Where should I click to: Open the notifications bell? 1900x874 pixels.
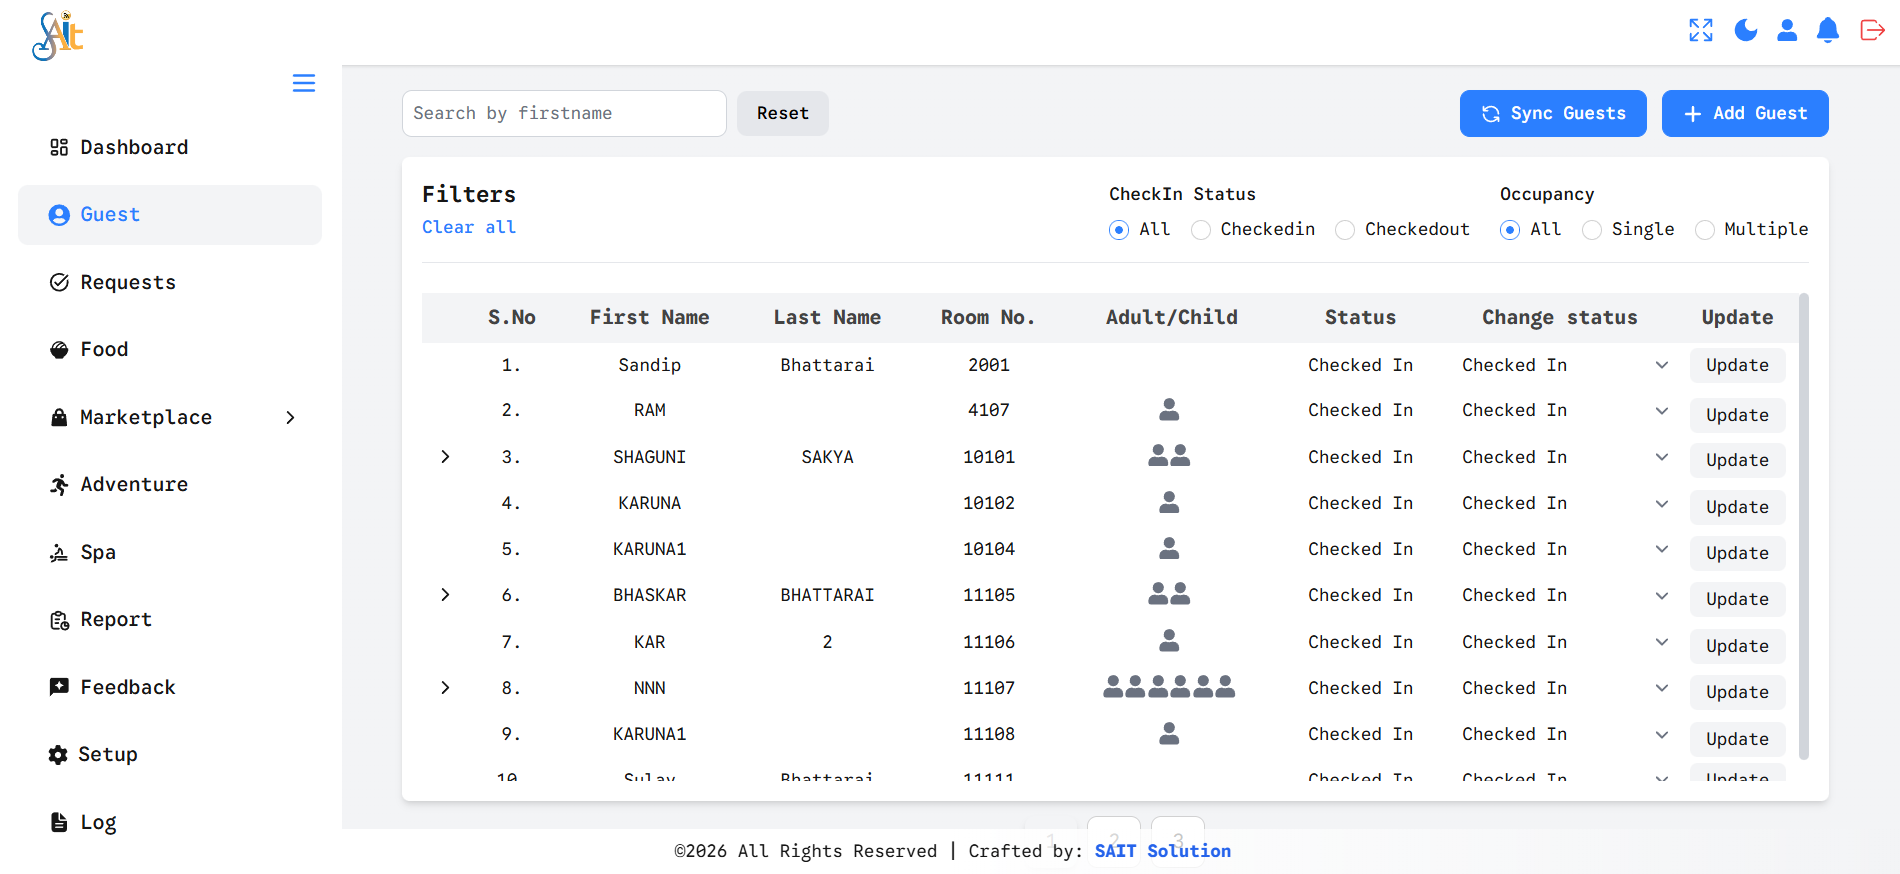click(1828, 30)
